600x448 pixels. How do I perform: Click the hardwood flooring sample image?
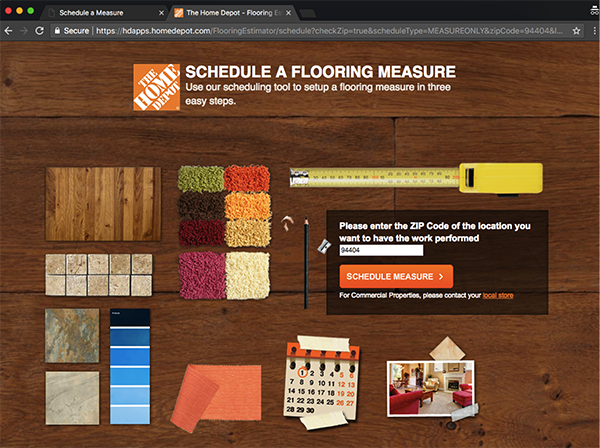(103, 204)
